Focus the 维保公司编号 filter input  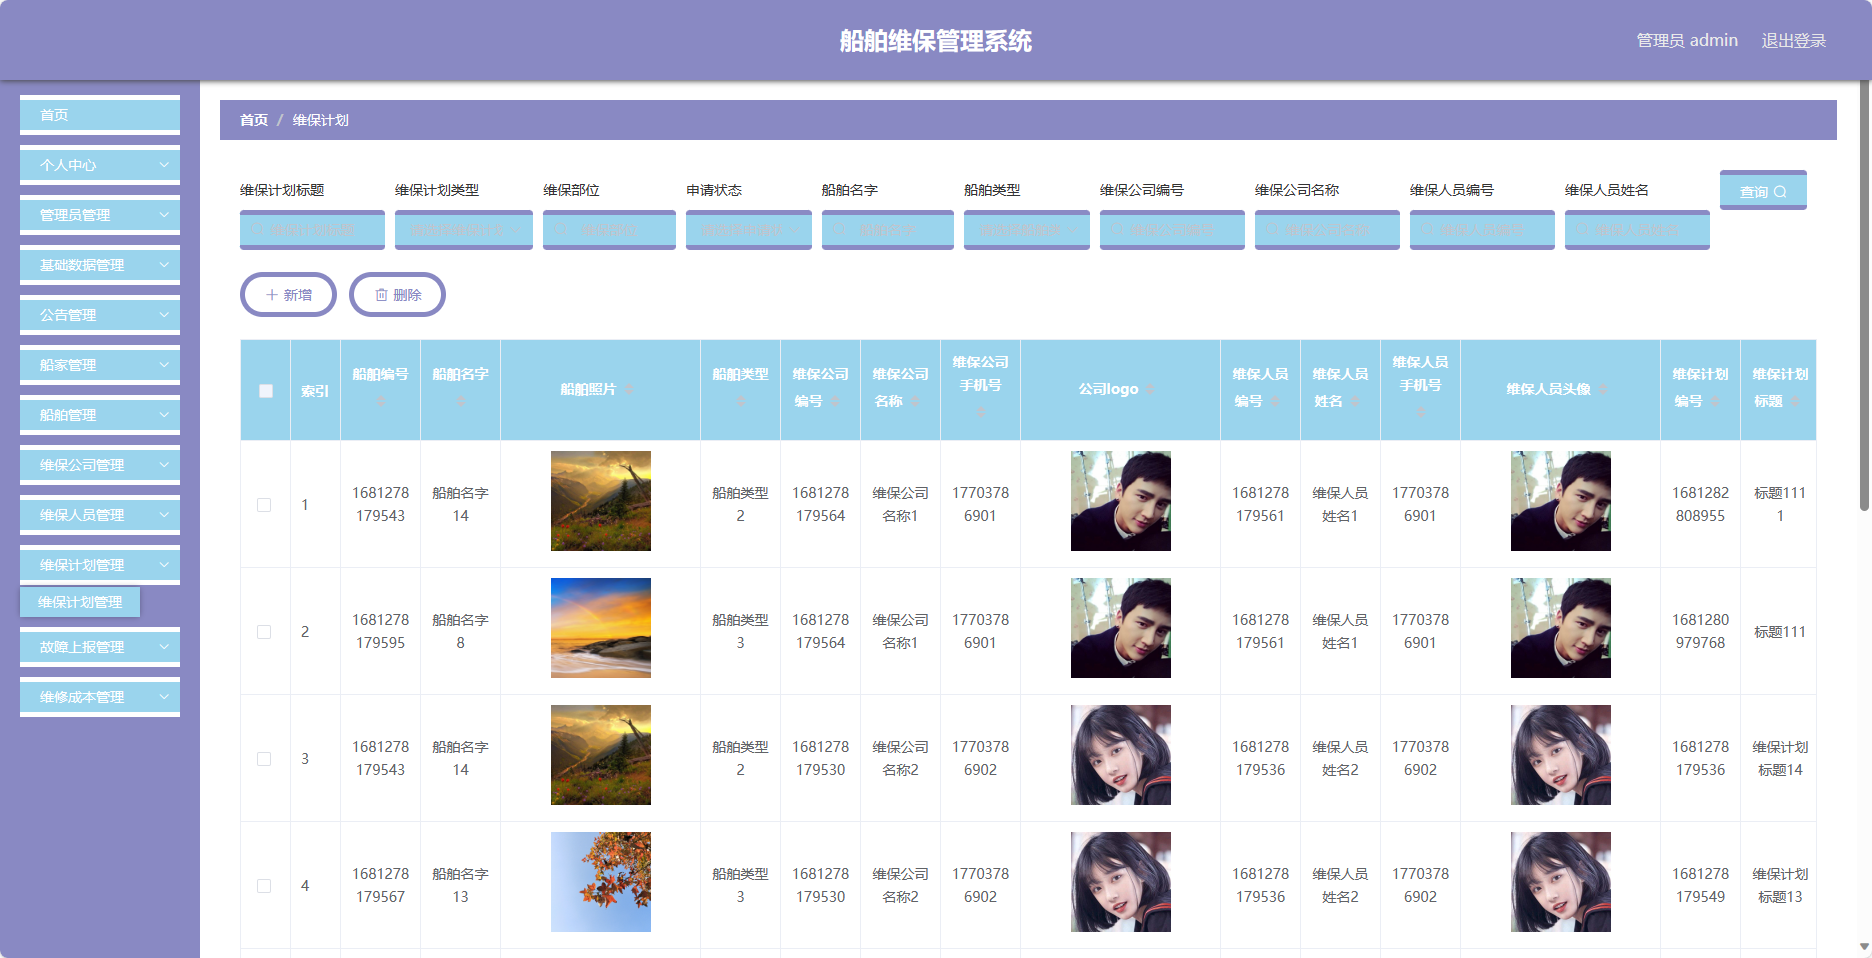tap(1172, 230)
